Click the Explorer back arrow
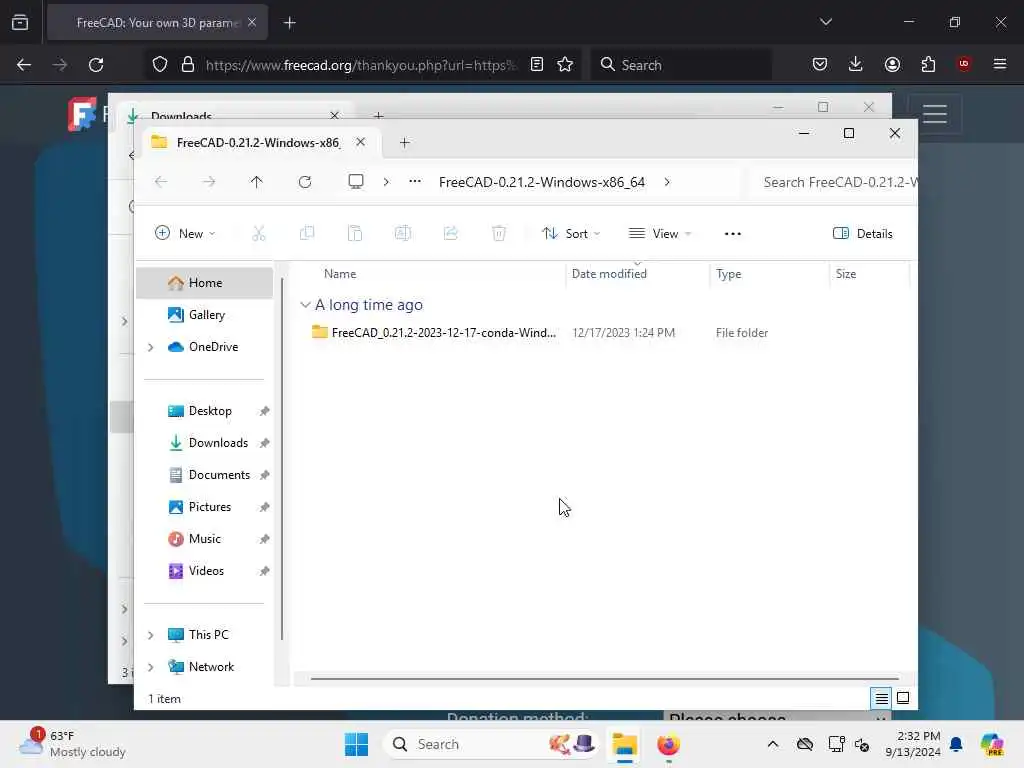This screenshot has height=768, width=1024. tap(161, 182)
